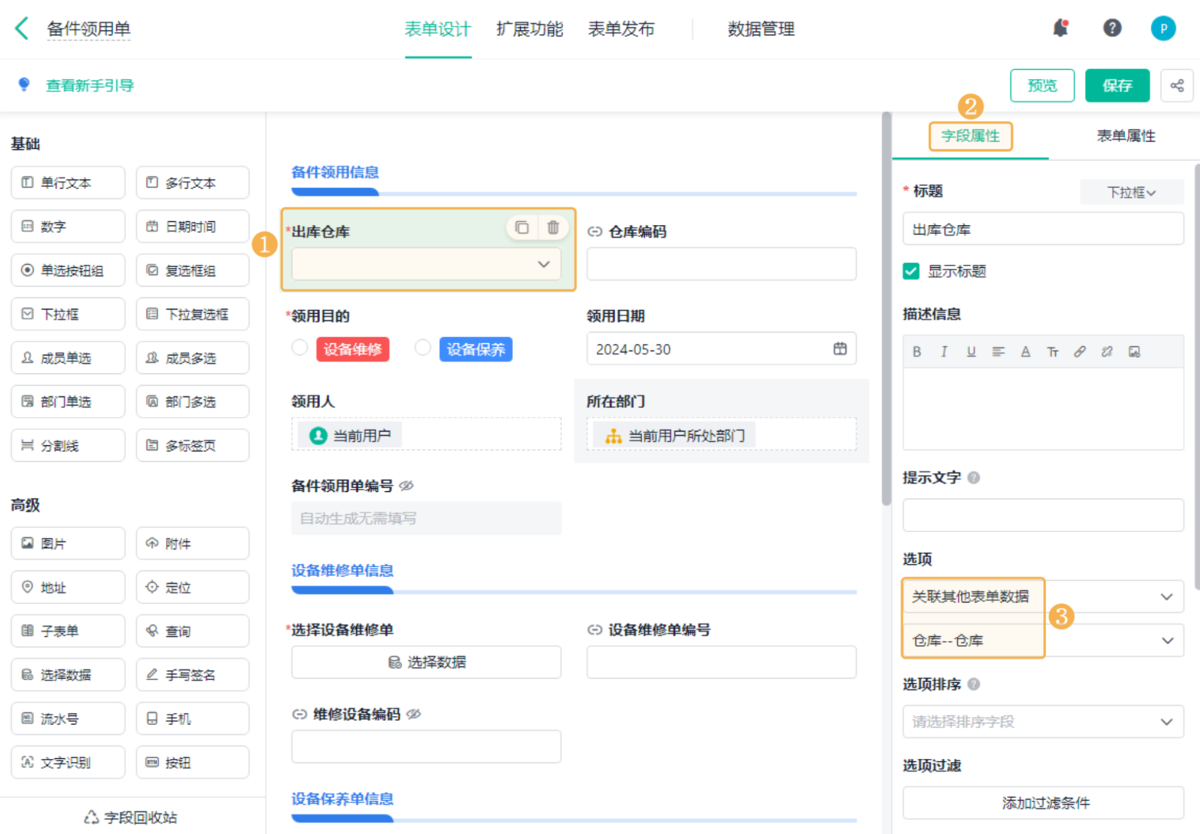Open the help question mark icon
The width and height of the screenshot is (1200, 834).
[x=1112, y=28]
